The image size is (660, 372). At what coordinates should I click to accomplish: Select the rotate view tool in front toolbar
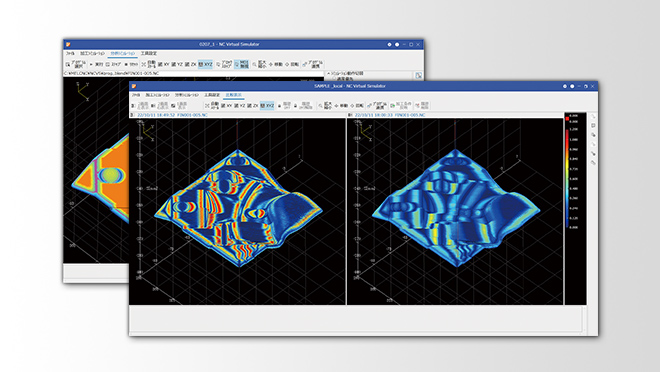click(x=357, y=106)
